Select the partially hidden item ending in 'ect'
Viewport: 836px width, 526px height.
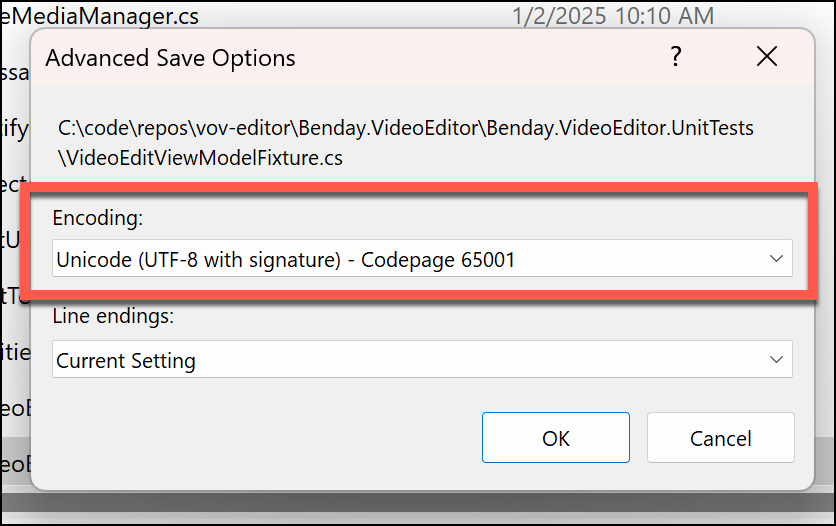click(x=13, y=184)
